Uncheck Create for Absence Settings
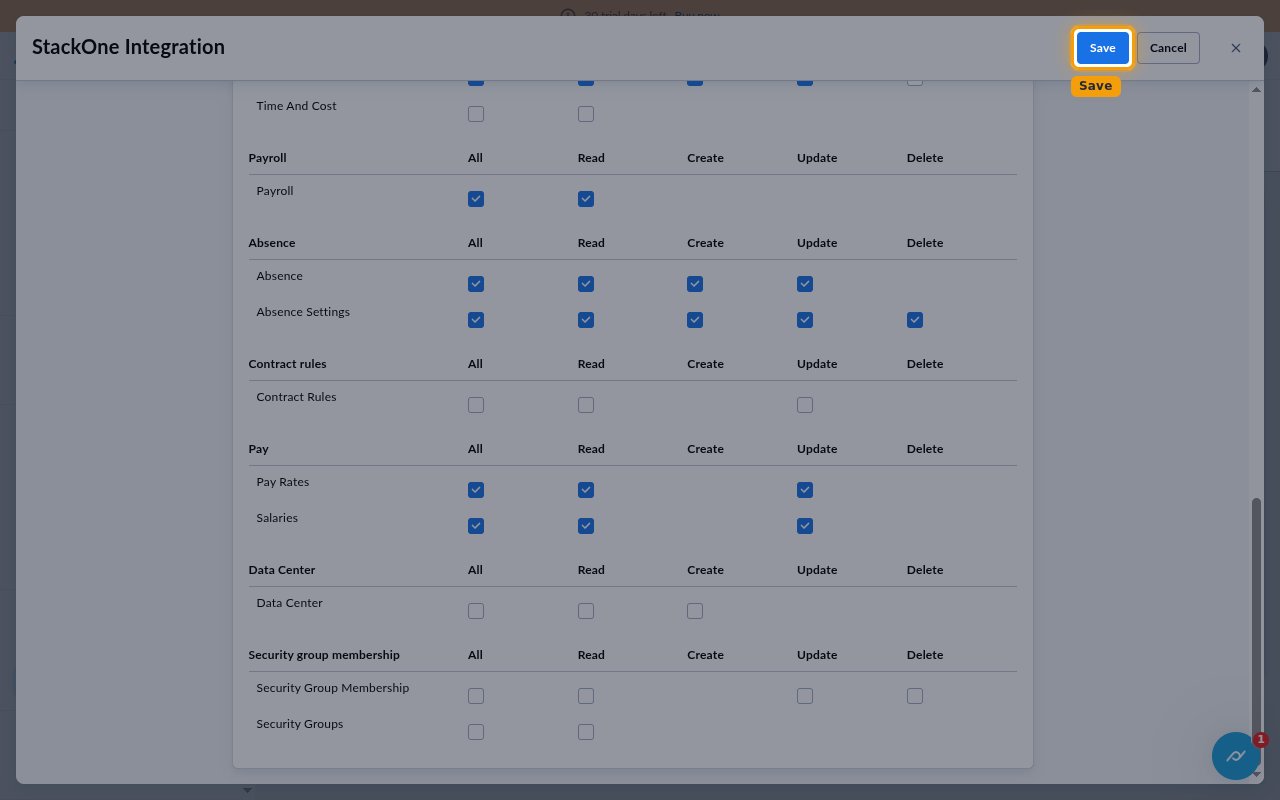1280x800 pixels. click(695, 320)
